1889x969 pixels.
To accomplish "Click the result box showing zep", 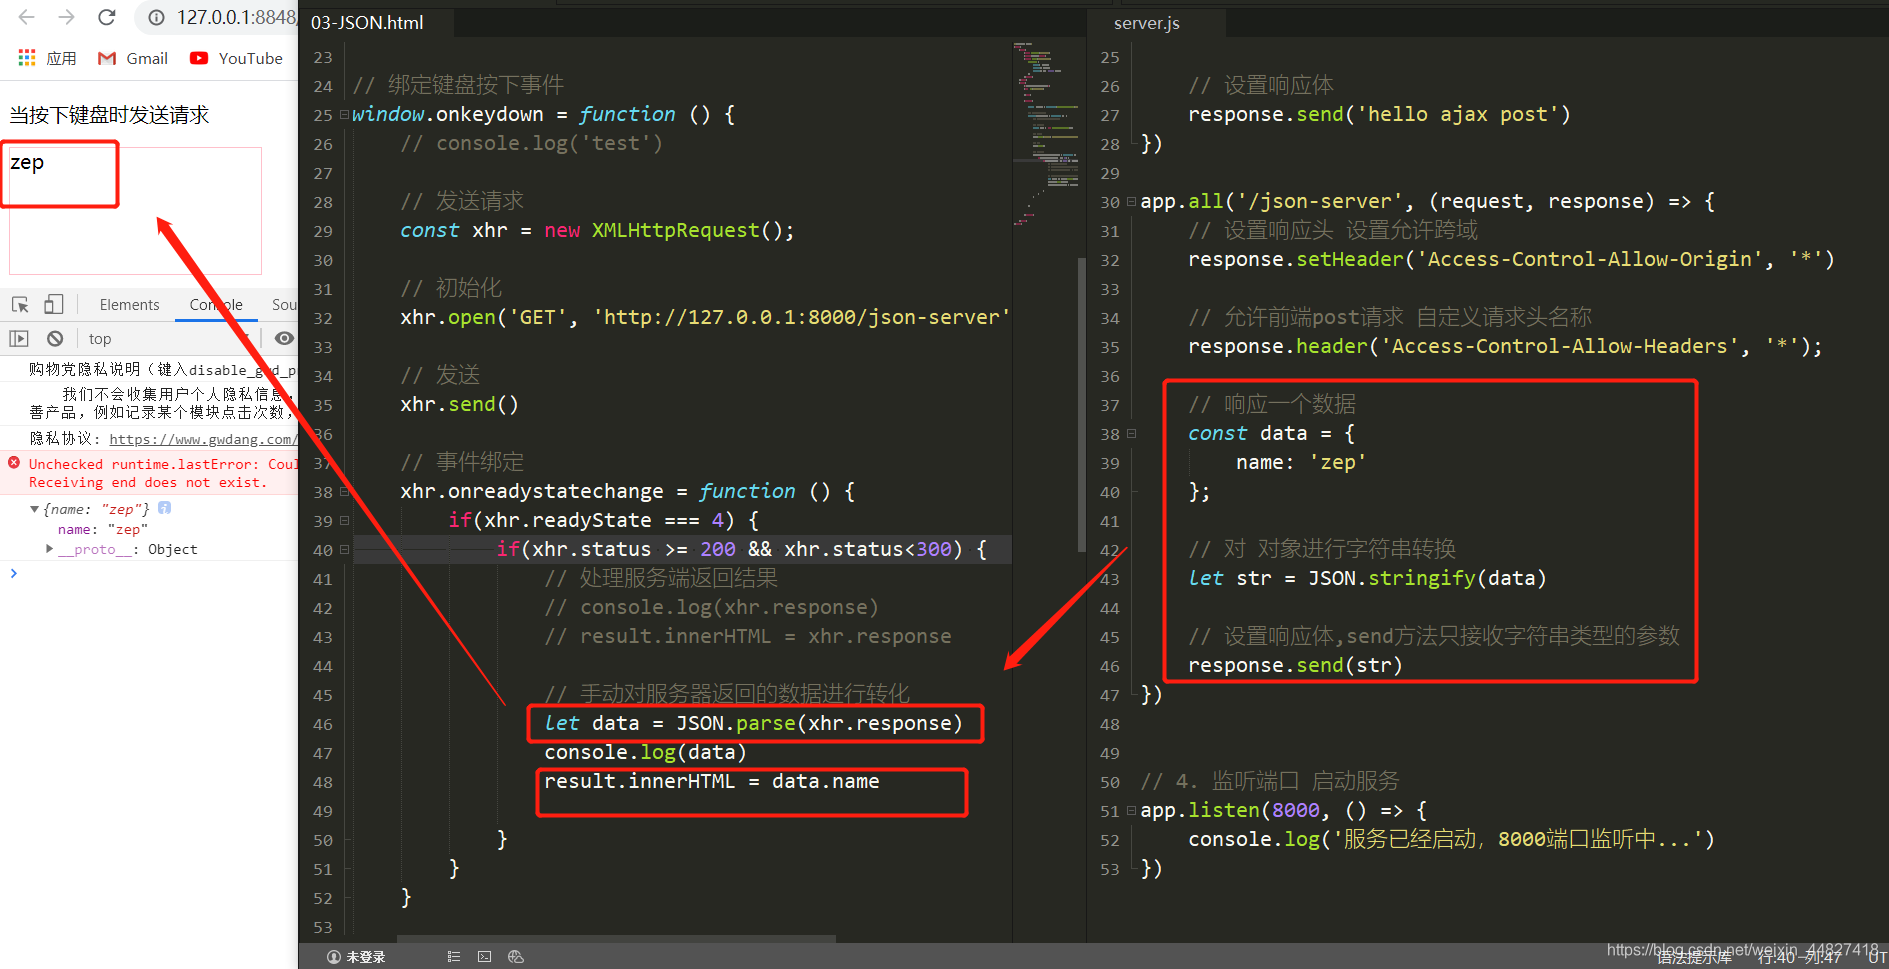I will click(135, 210).
